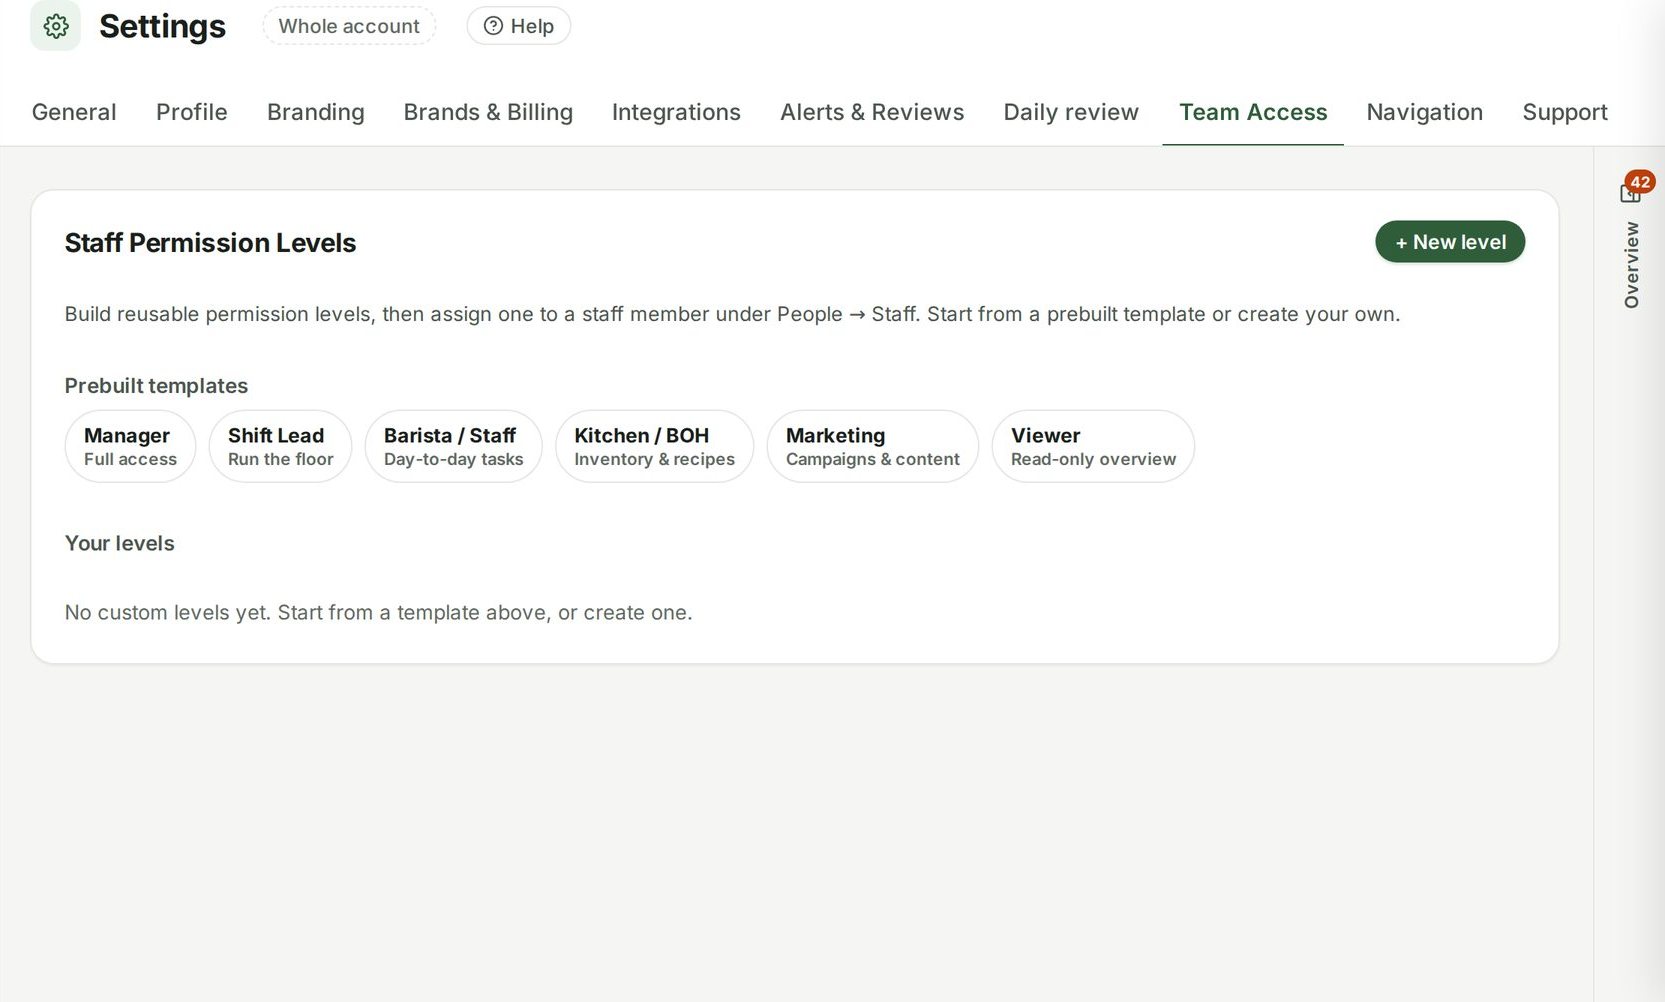Use the Marketing campaigns template
Viewport: 1665px width, 1002px height.
coord(872,446)
